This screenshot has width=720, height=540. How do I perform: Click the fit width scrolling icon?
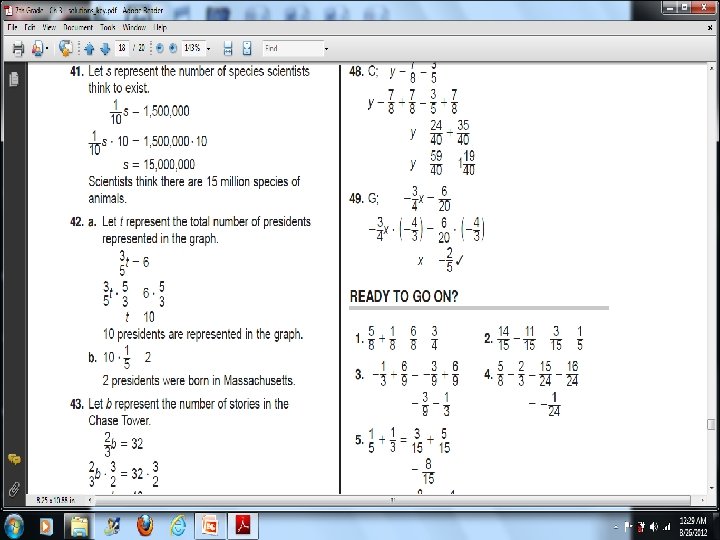pyautogui.click(x=228, y=48)
